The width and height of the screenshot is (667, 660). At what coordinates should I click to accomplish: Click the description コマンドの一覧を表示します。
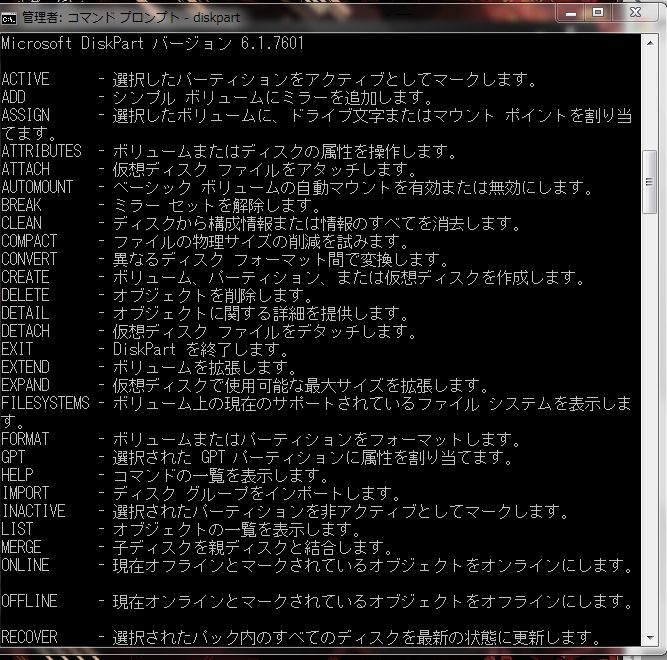(220, 475)
